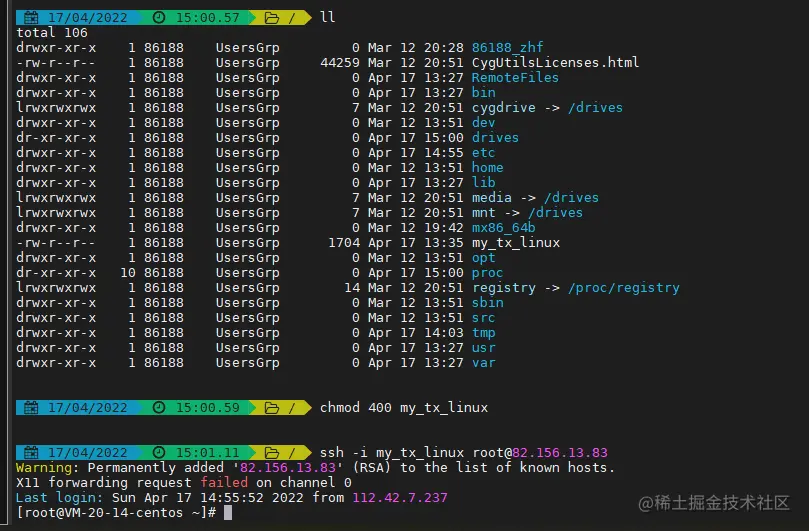The image size is (809, 531).
Task: Click the file size 44259
Action: pos(339,62)
